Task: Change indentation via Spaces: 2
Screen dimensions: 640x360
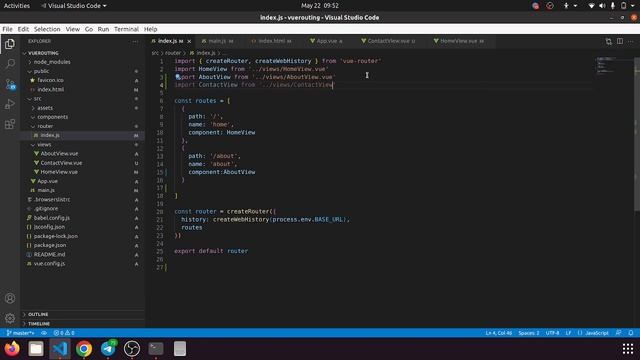Action: 529,333
